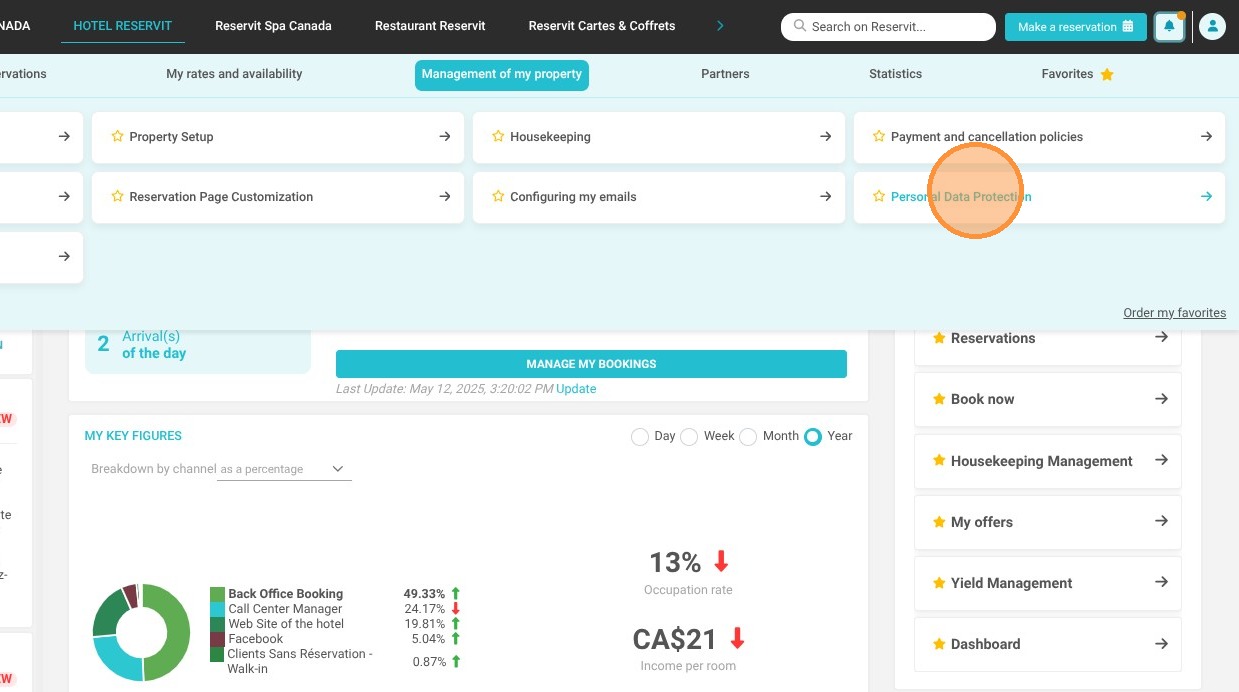Click the 13% Occupation rate figure
The width and height of the screenshot is (1239, 692).
pyautogui.click(x=689, y=572)
